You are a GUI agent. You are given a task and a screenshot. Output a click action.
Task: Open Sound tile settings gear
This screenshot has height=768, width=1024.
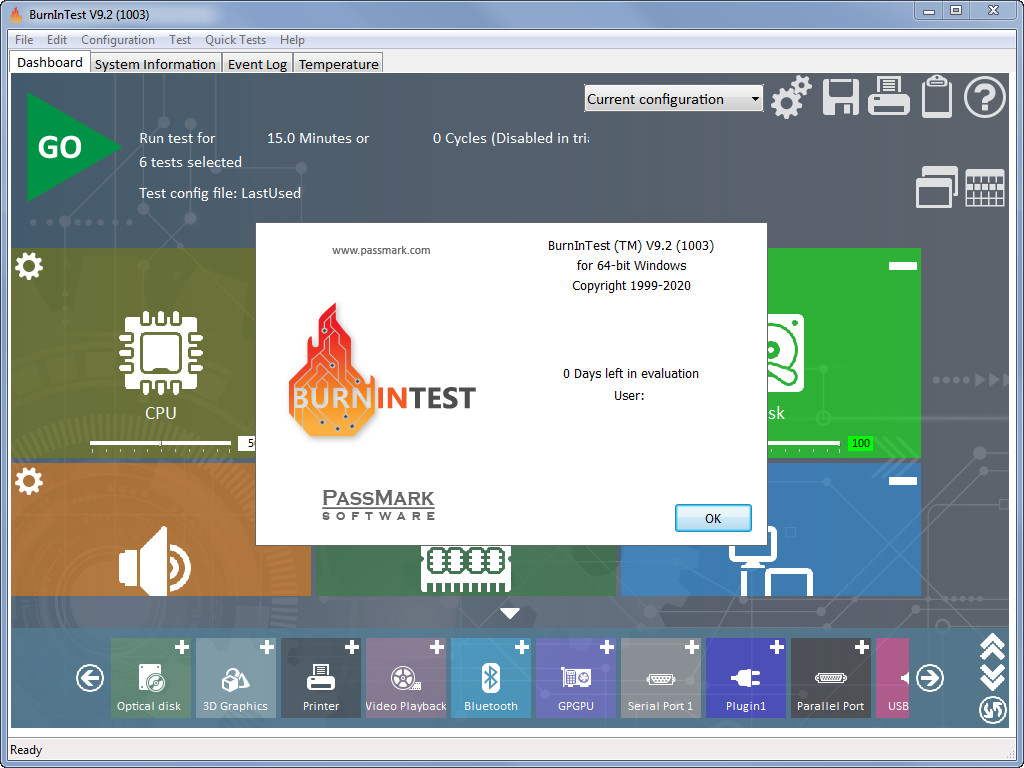coord(29,481)
